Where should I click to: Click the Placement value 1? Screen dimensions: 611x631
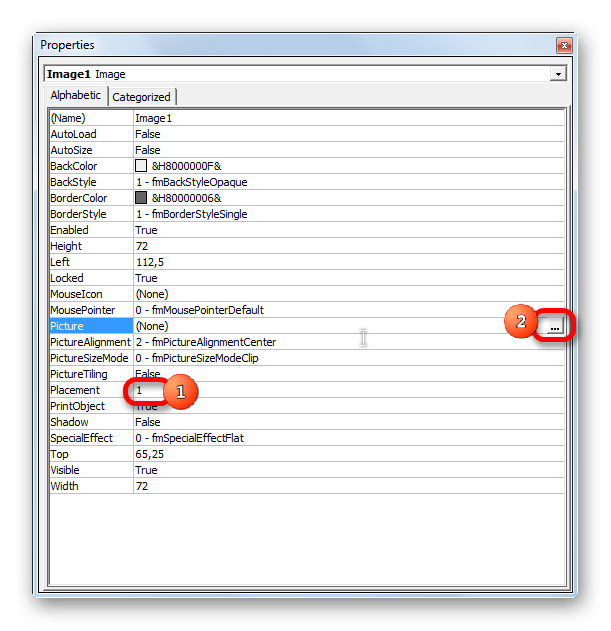(x=349, y=390)
